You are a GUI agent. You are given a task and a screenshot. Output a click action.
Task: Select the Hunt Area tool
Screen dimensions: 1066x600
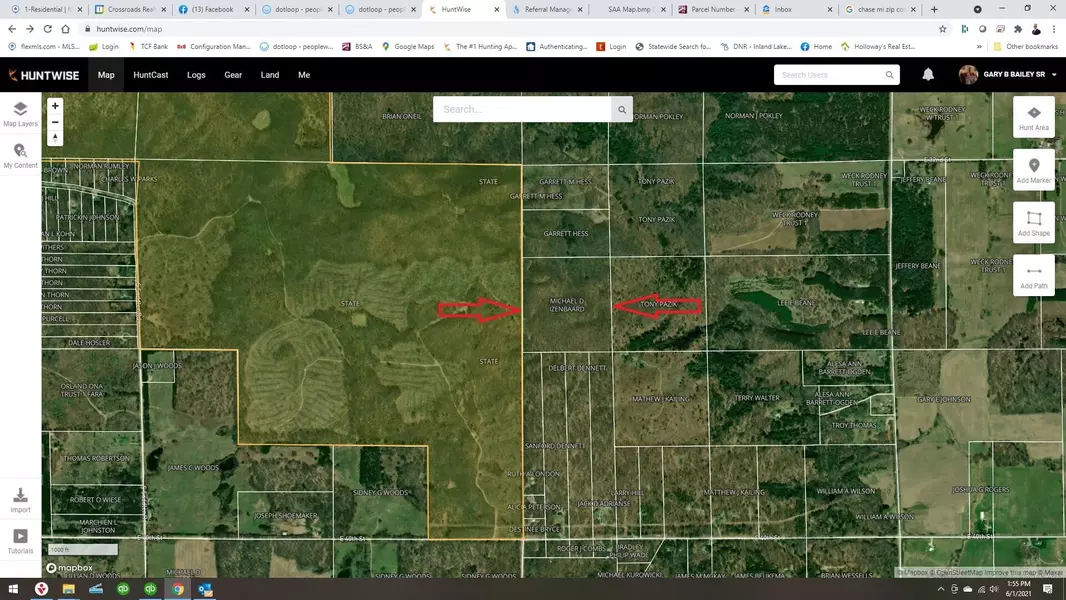pyautogui.click(x=1033, y=117)
